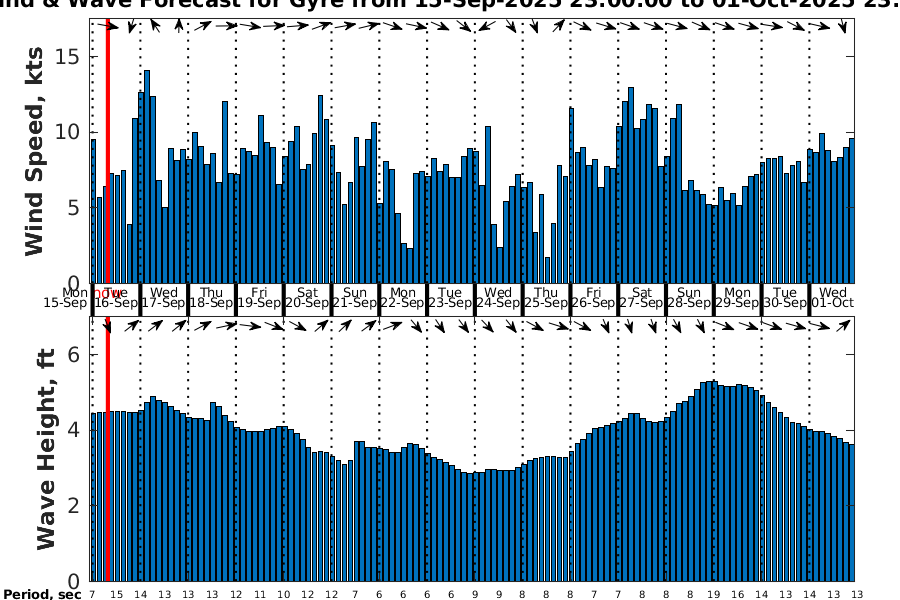Select the shortest wind speed bar on 25-Sep
Viewport: 900px width, 600px height.
tap(547, 270)
